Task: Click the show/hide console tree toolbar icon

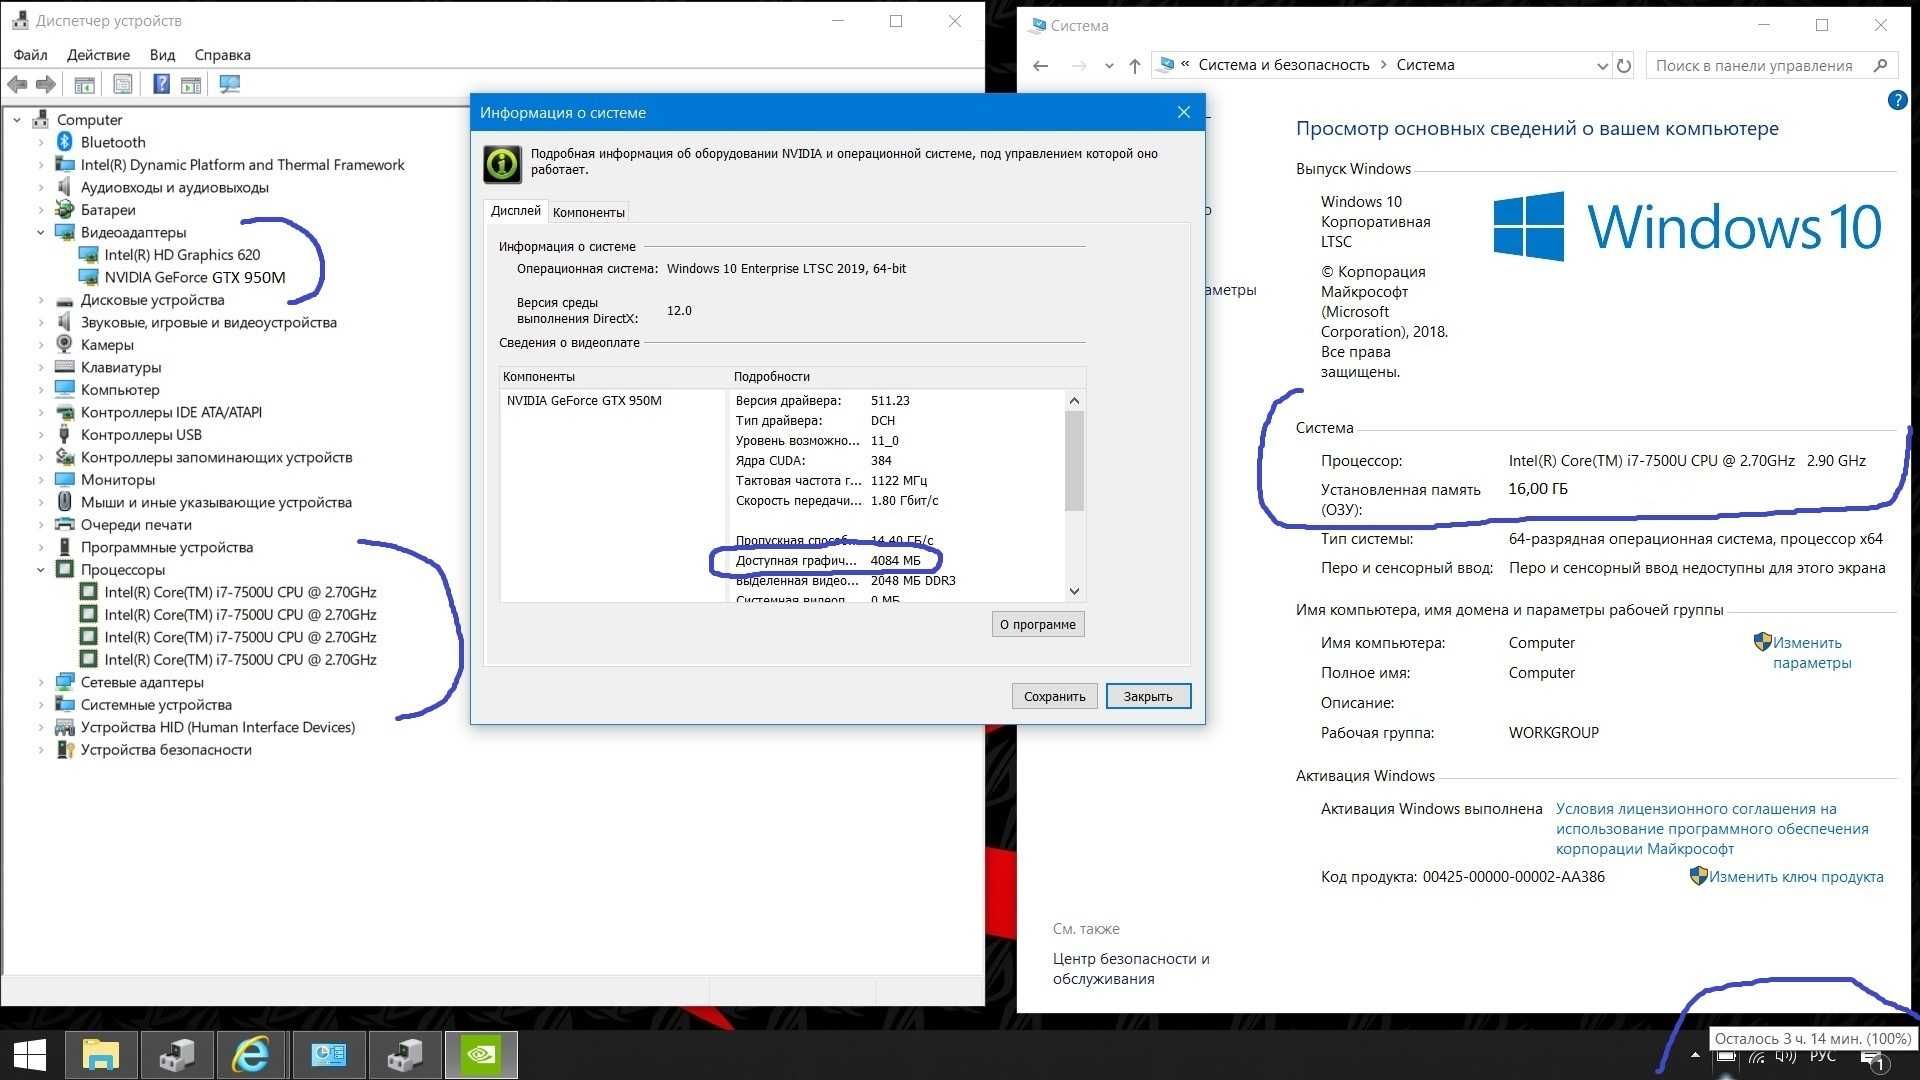Action: click(85, 85)
